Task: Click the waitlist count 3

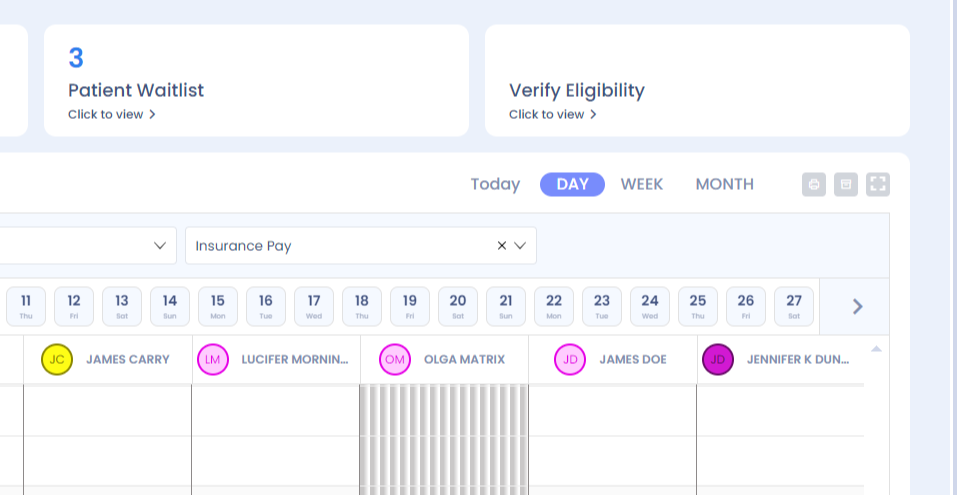Action: click(x=76, y=58)
